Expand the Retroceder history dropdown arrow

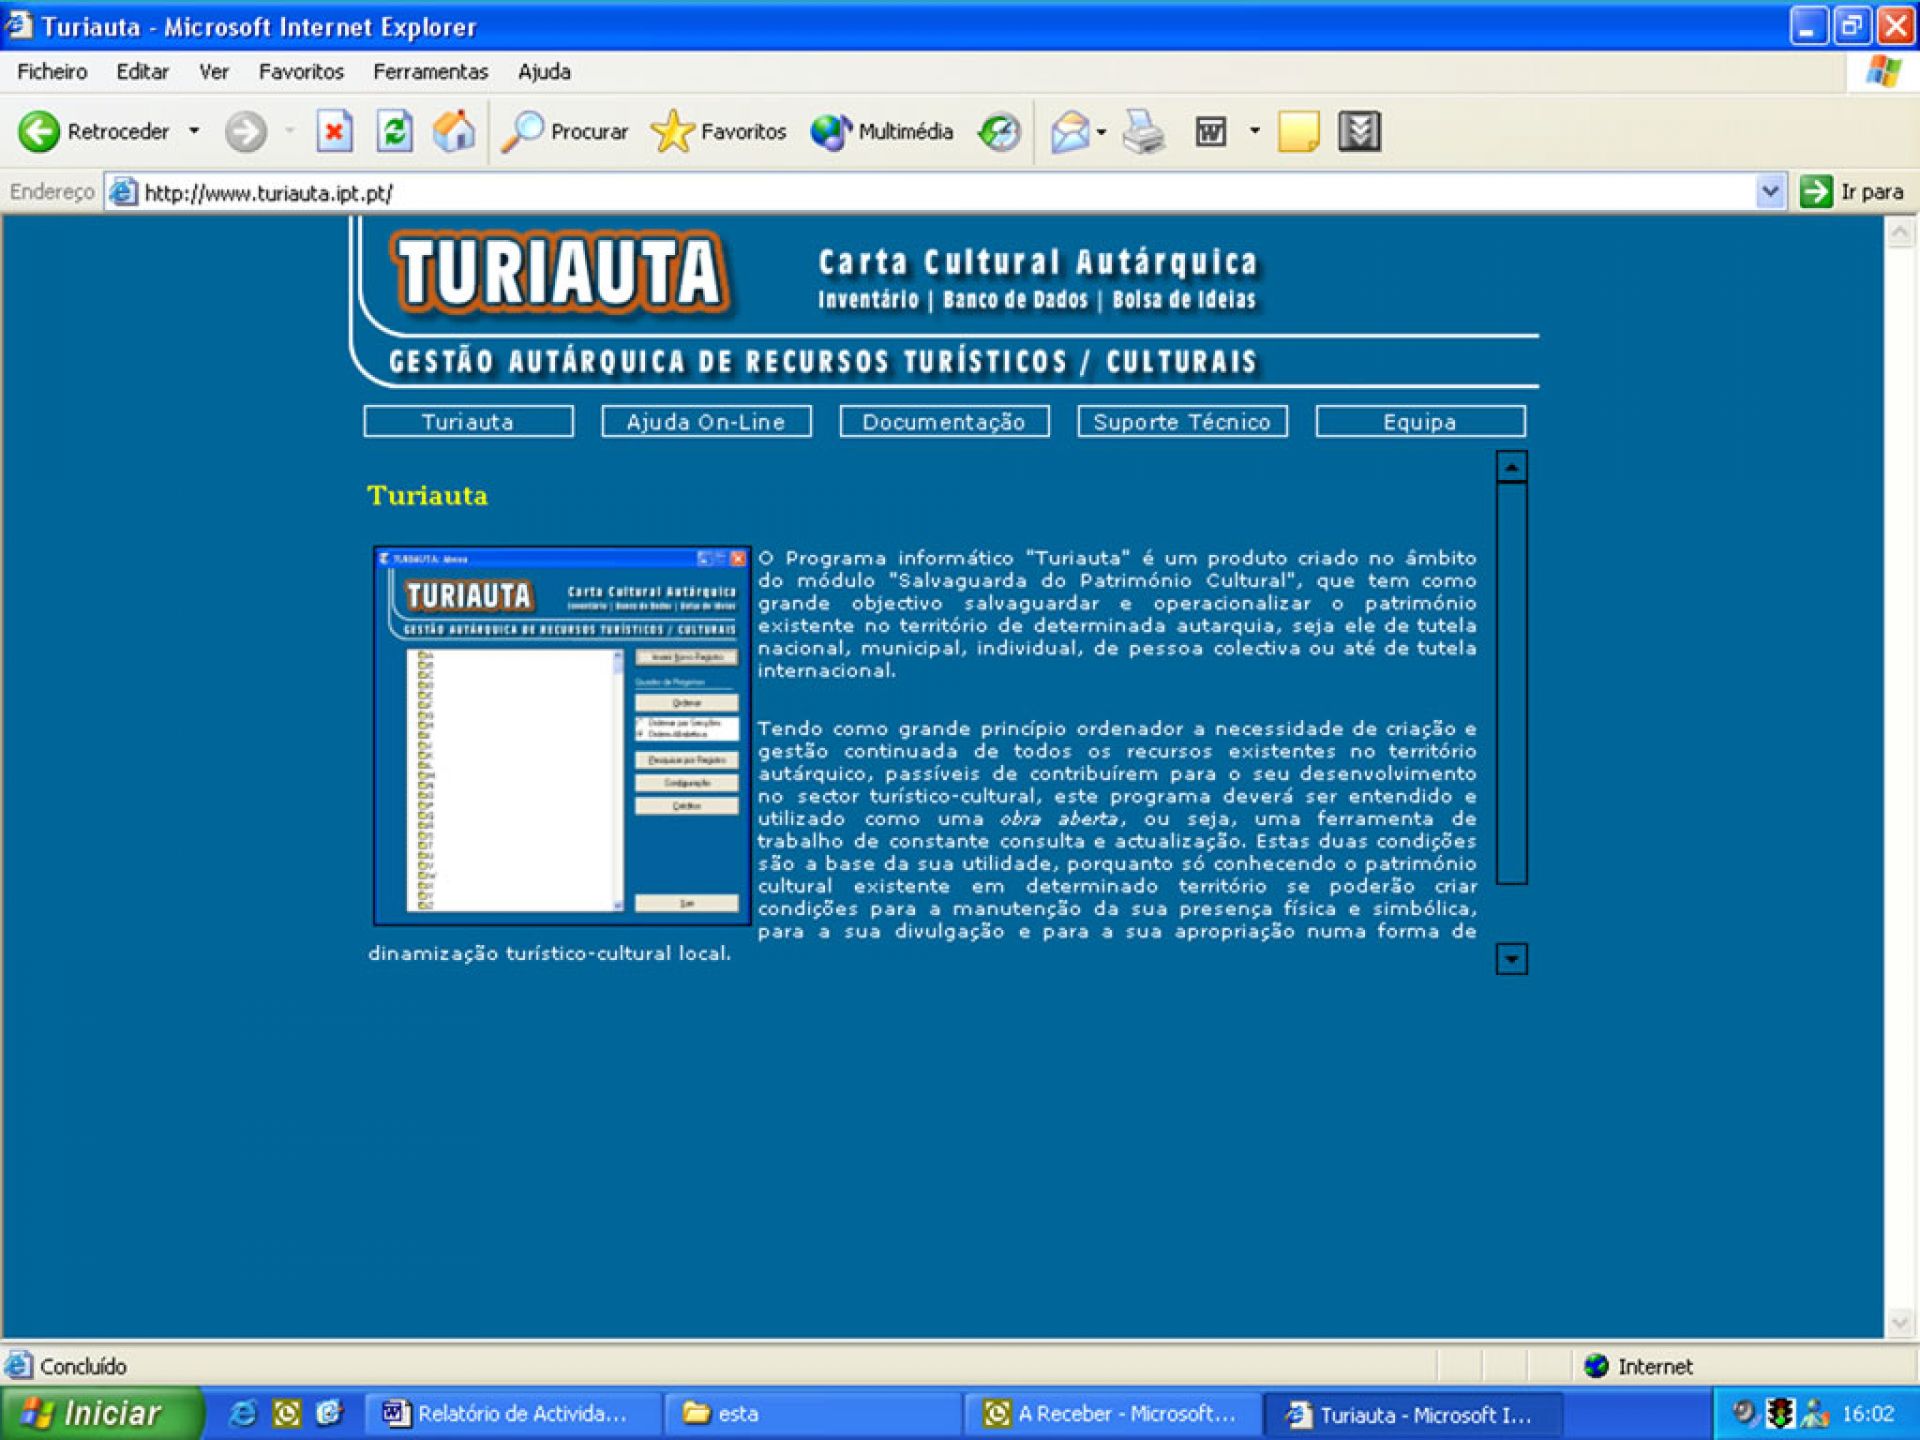pyautogui.click(x=194, y=131)
